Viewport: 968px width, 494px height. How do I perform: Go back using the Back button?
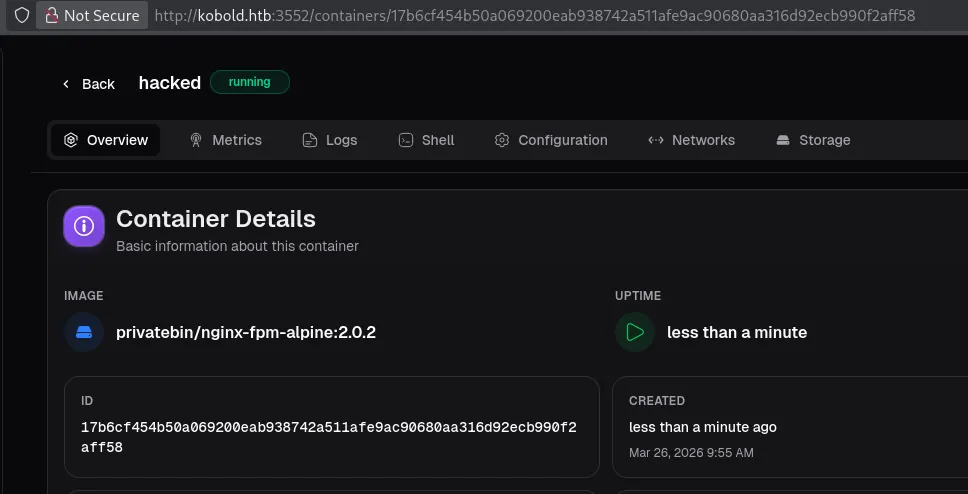pos(88,84)
